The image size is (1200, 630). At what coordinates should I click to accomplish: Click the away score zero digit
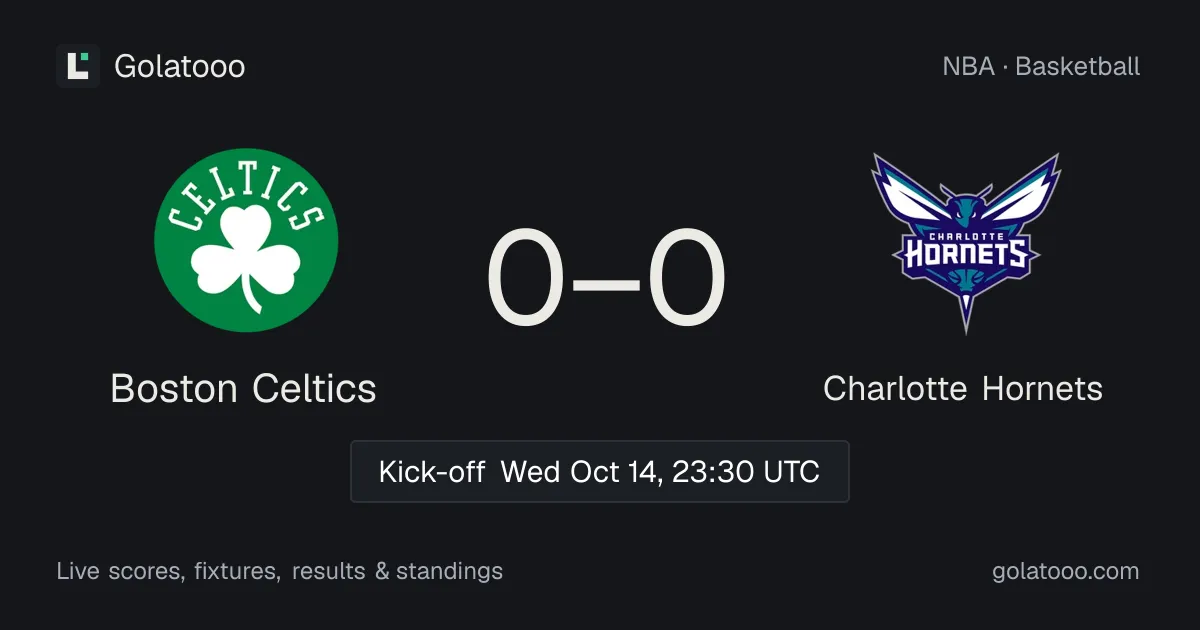tap(687, 279)
